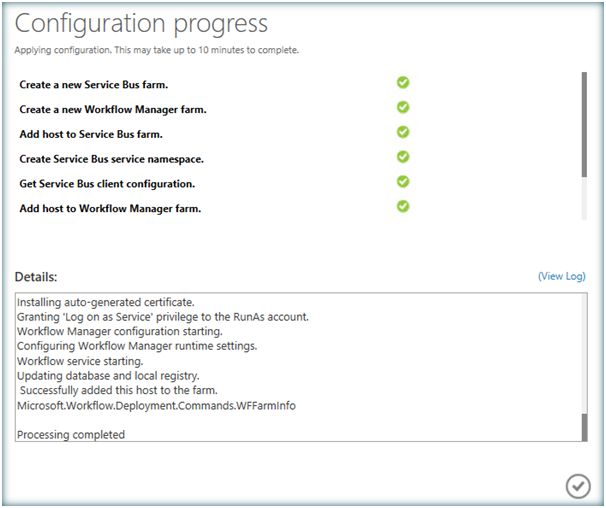Click the Details log scrollbar thumb
This screenshot has width=606, height=508.
pyautogui.click(x=584, y=427)
